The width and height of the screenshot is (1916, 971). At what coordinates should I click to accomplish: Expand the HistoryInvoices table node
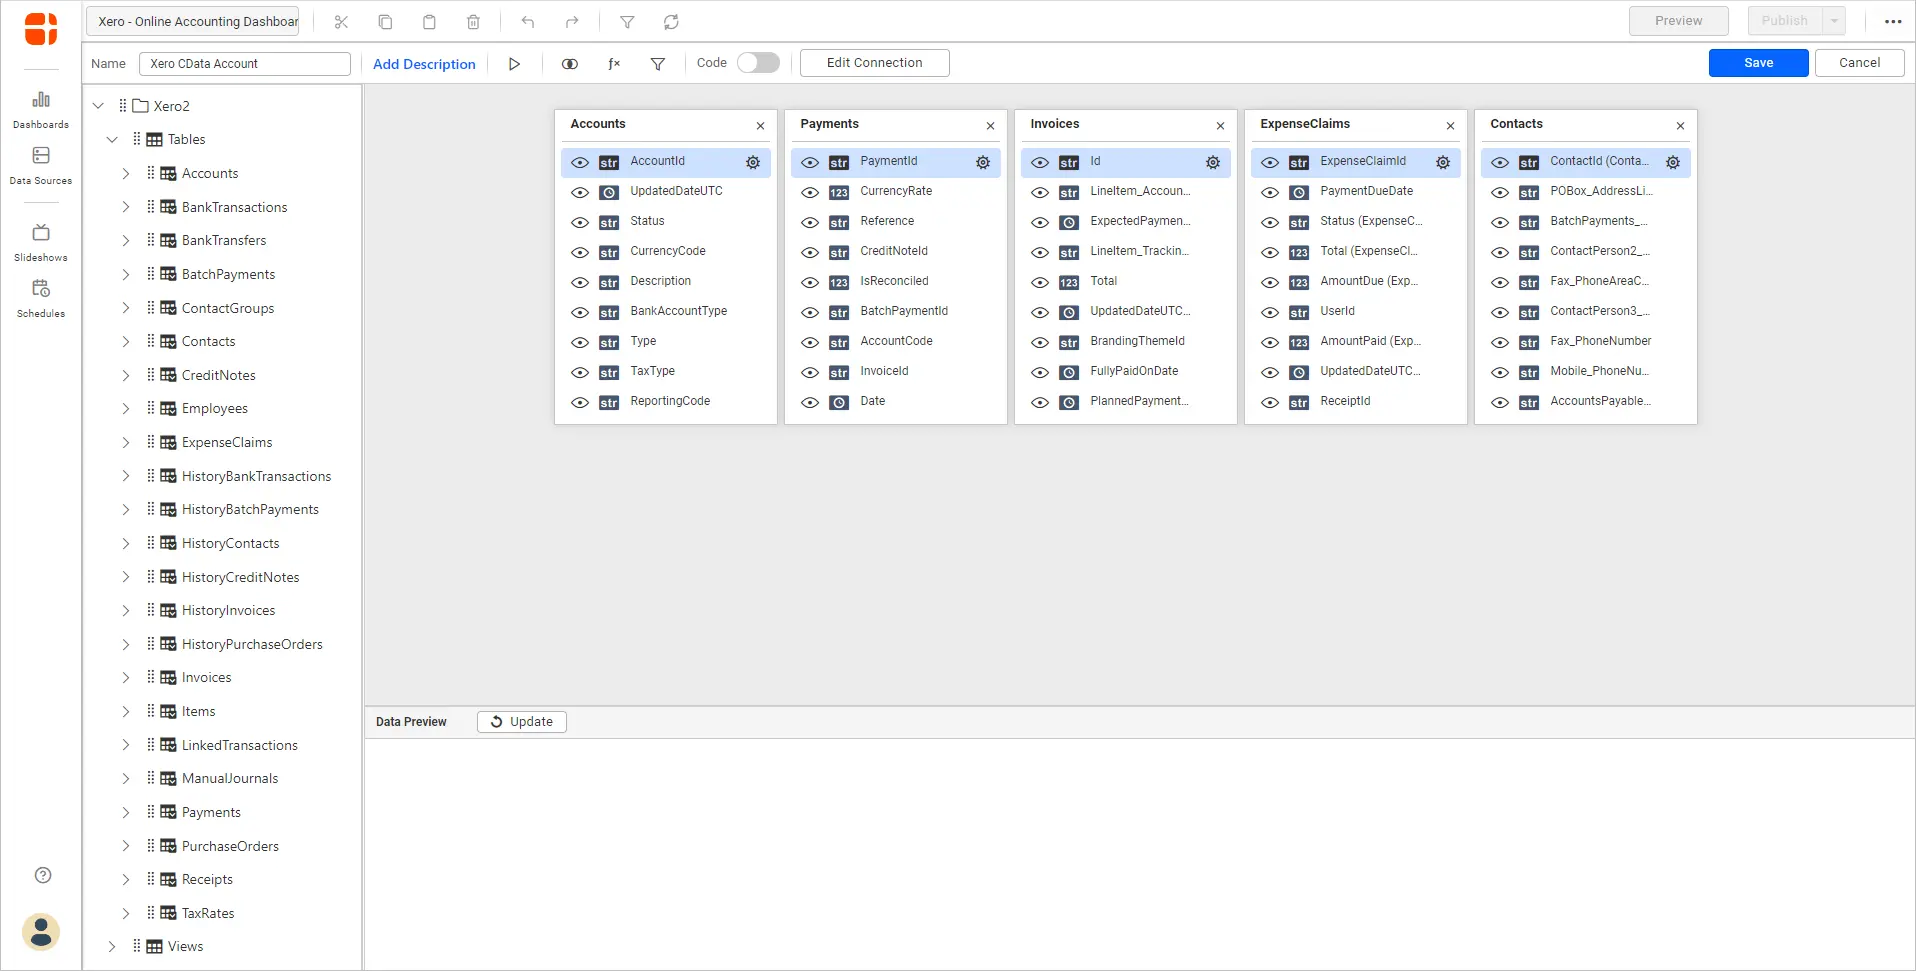point(126,610)
